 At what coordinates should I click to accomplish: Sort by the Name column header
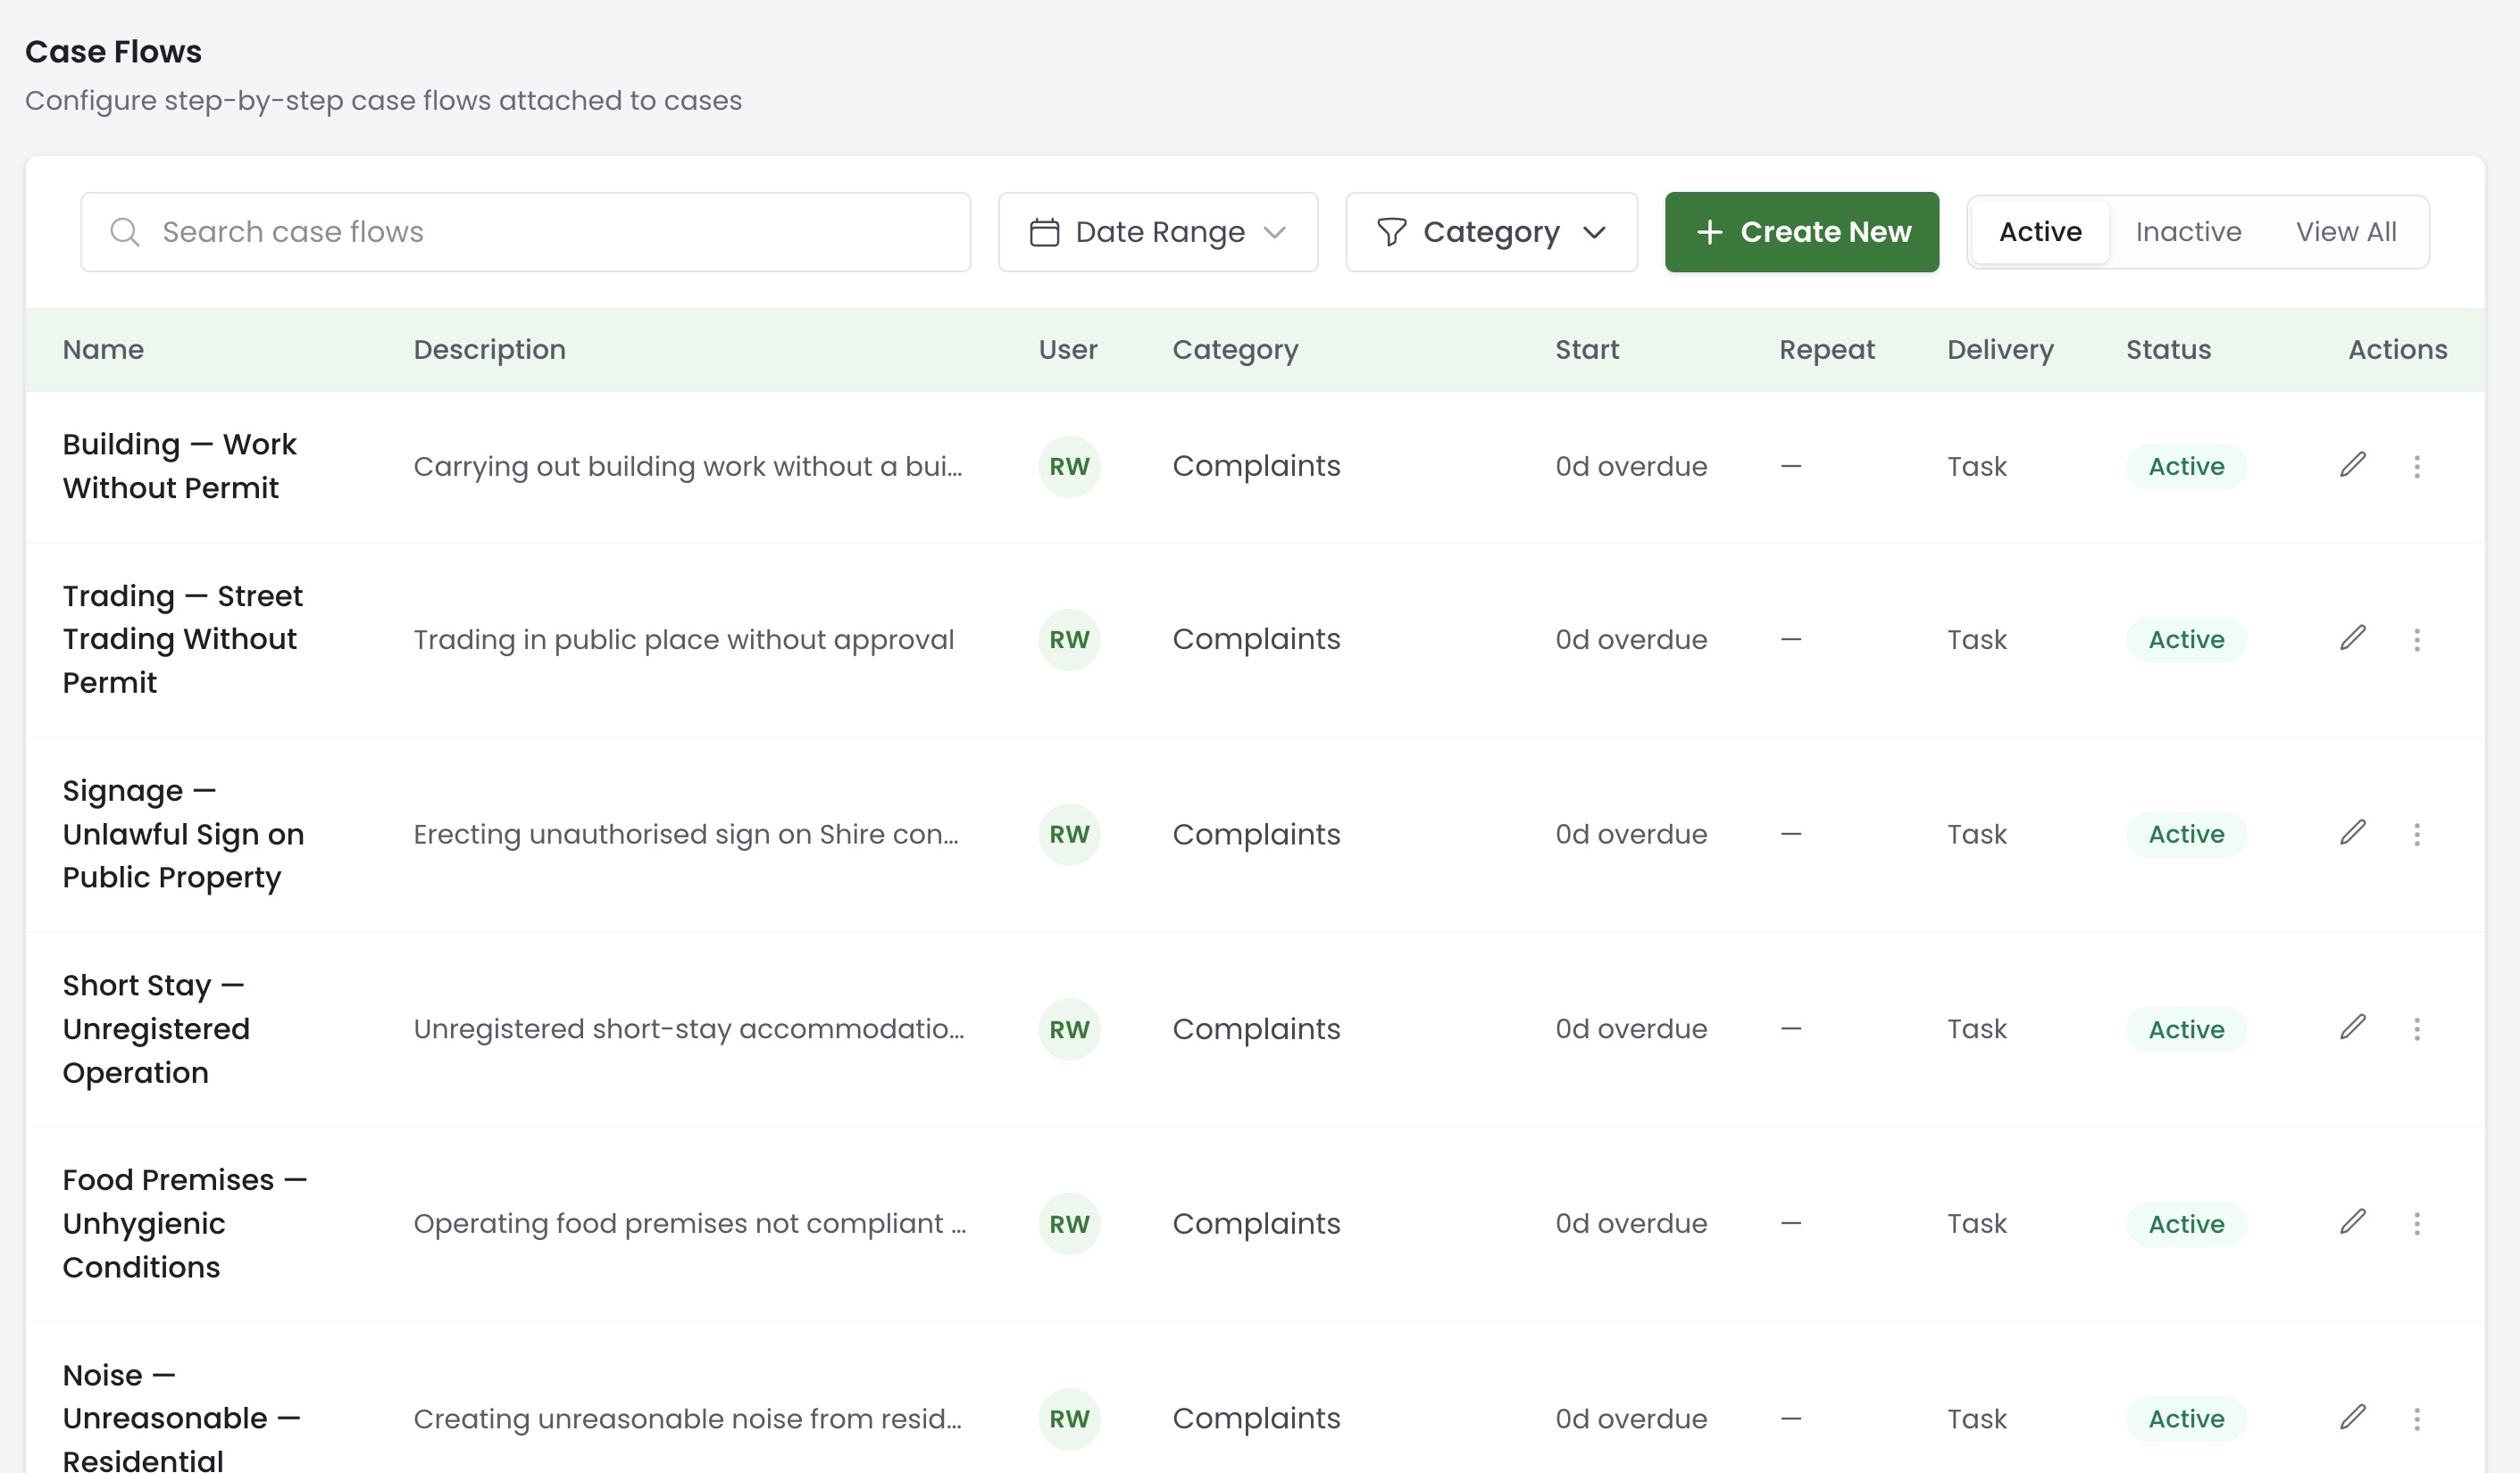coord(103,349)
